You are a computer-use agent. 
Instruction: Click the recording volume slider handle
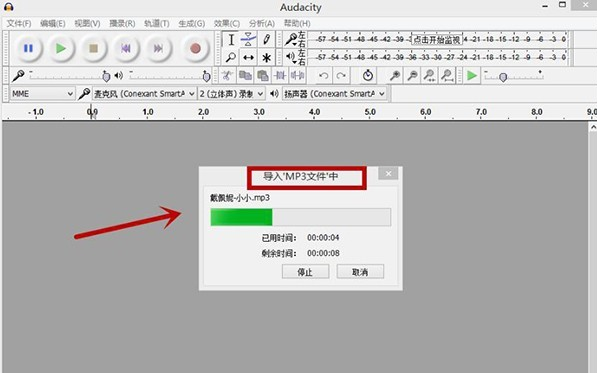pos(106,77)
